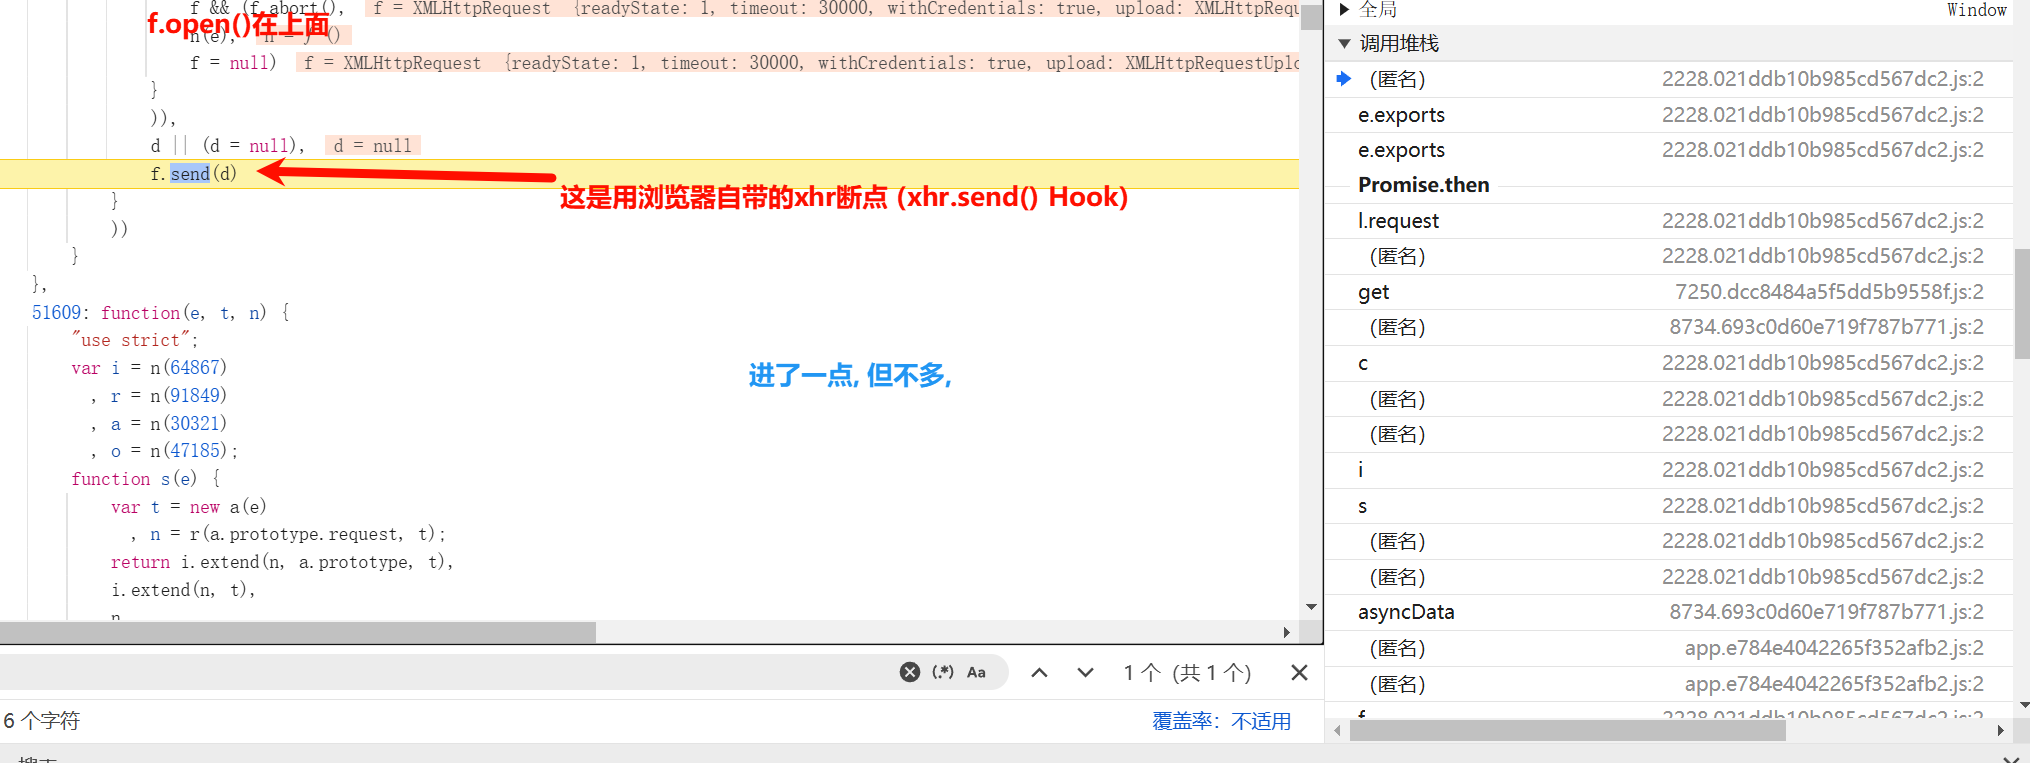Clear the search box text

pos(909,672)
